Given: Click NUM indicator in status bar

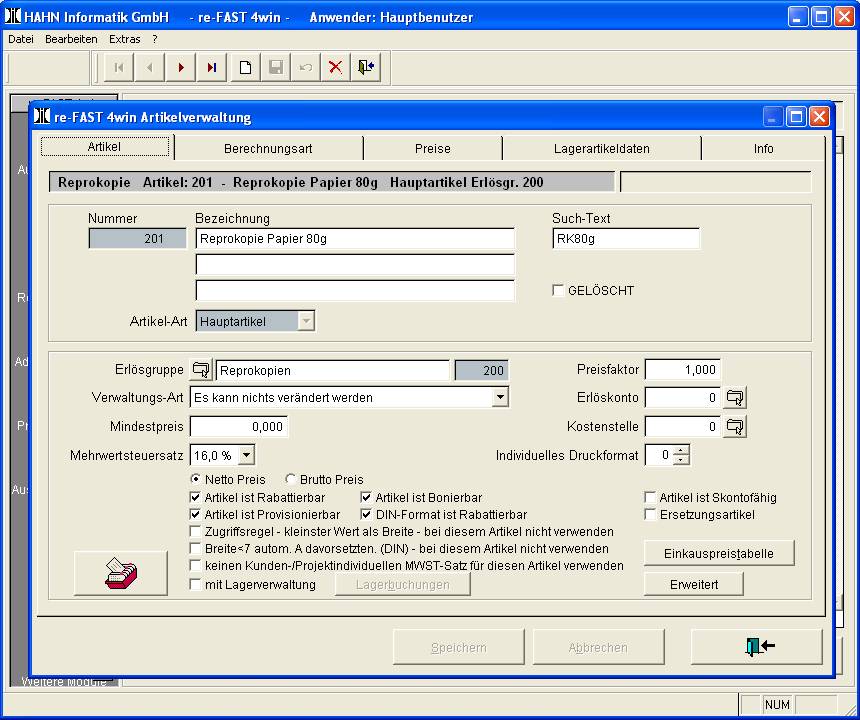Looking at the screenshot, I should (x=777, y=704).
